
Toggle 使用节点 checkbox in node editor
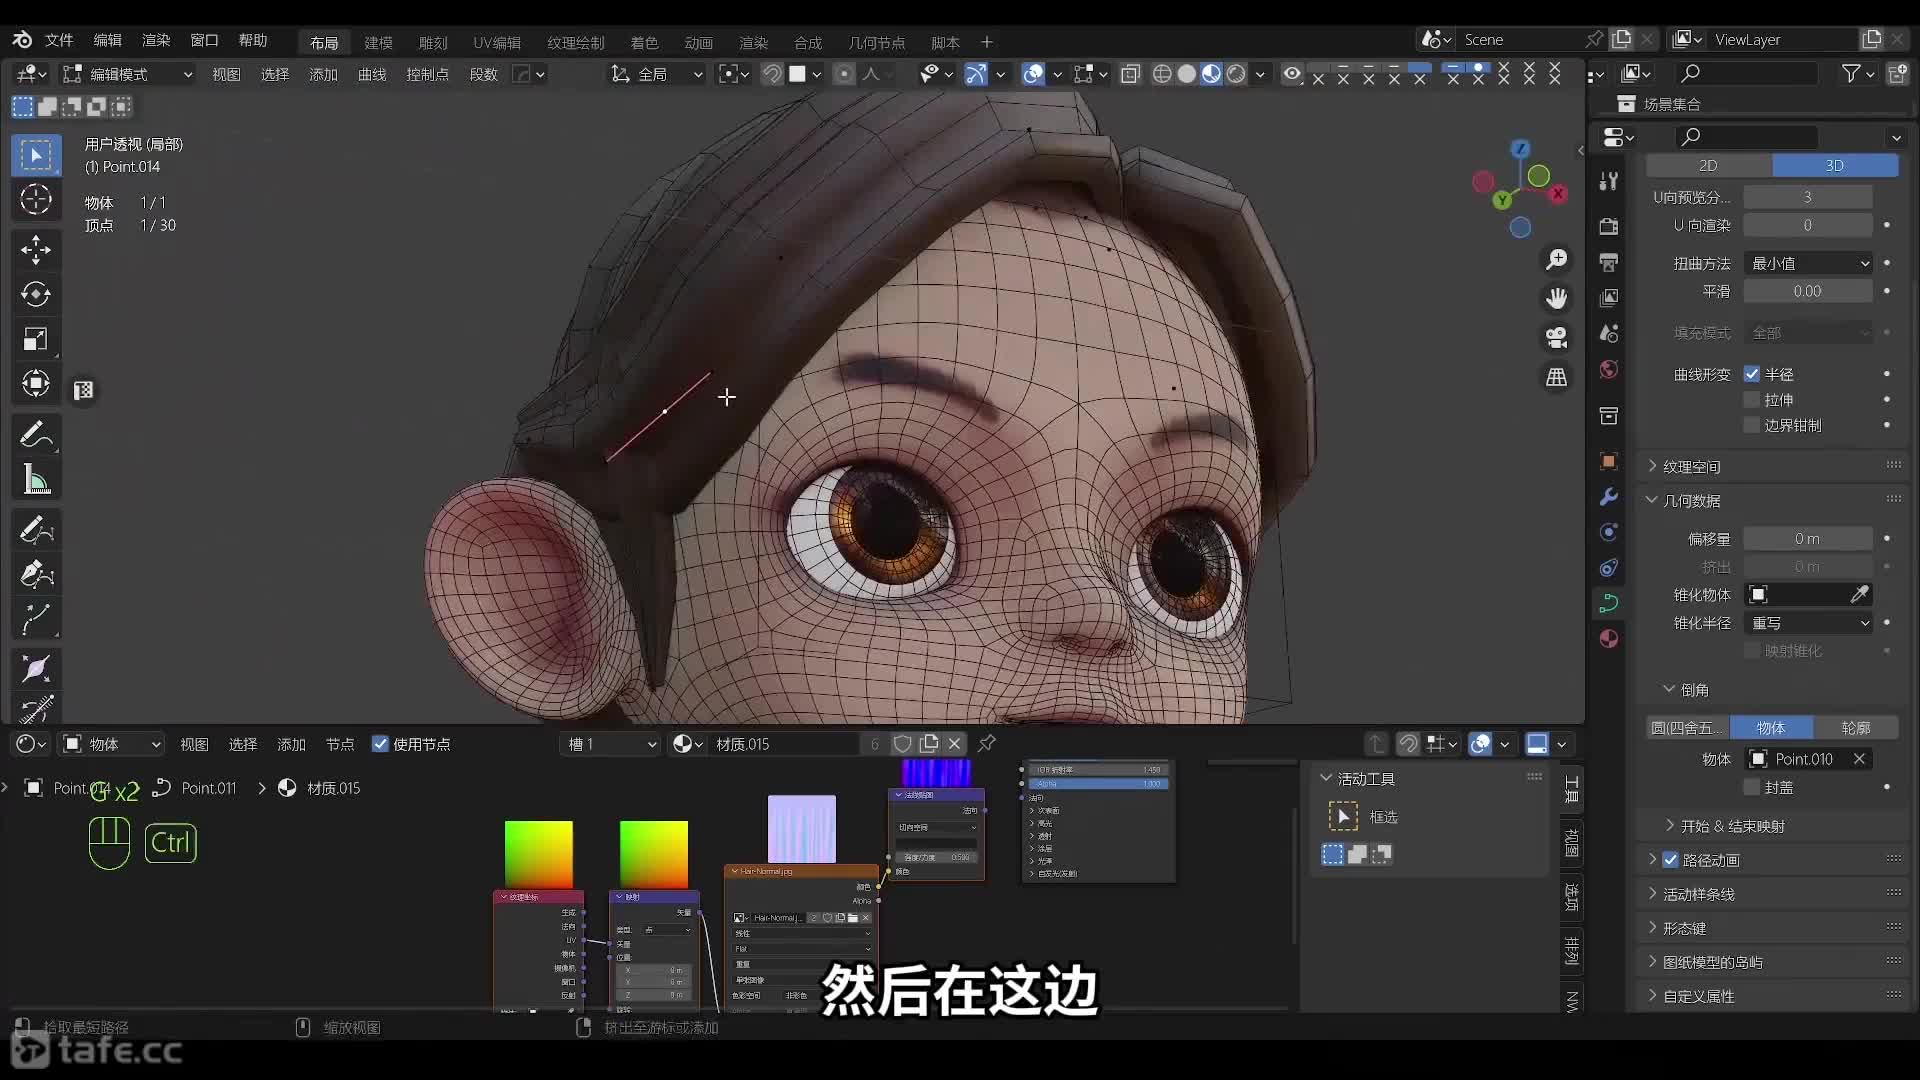pos(380,744)
